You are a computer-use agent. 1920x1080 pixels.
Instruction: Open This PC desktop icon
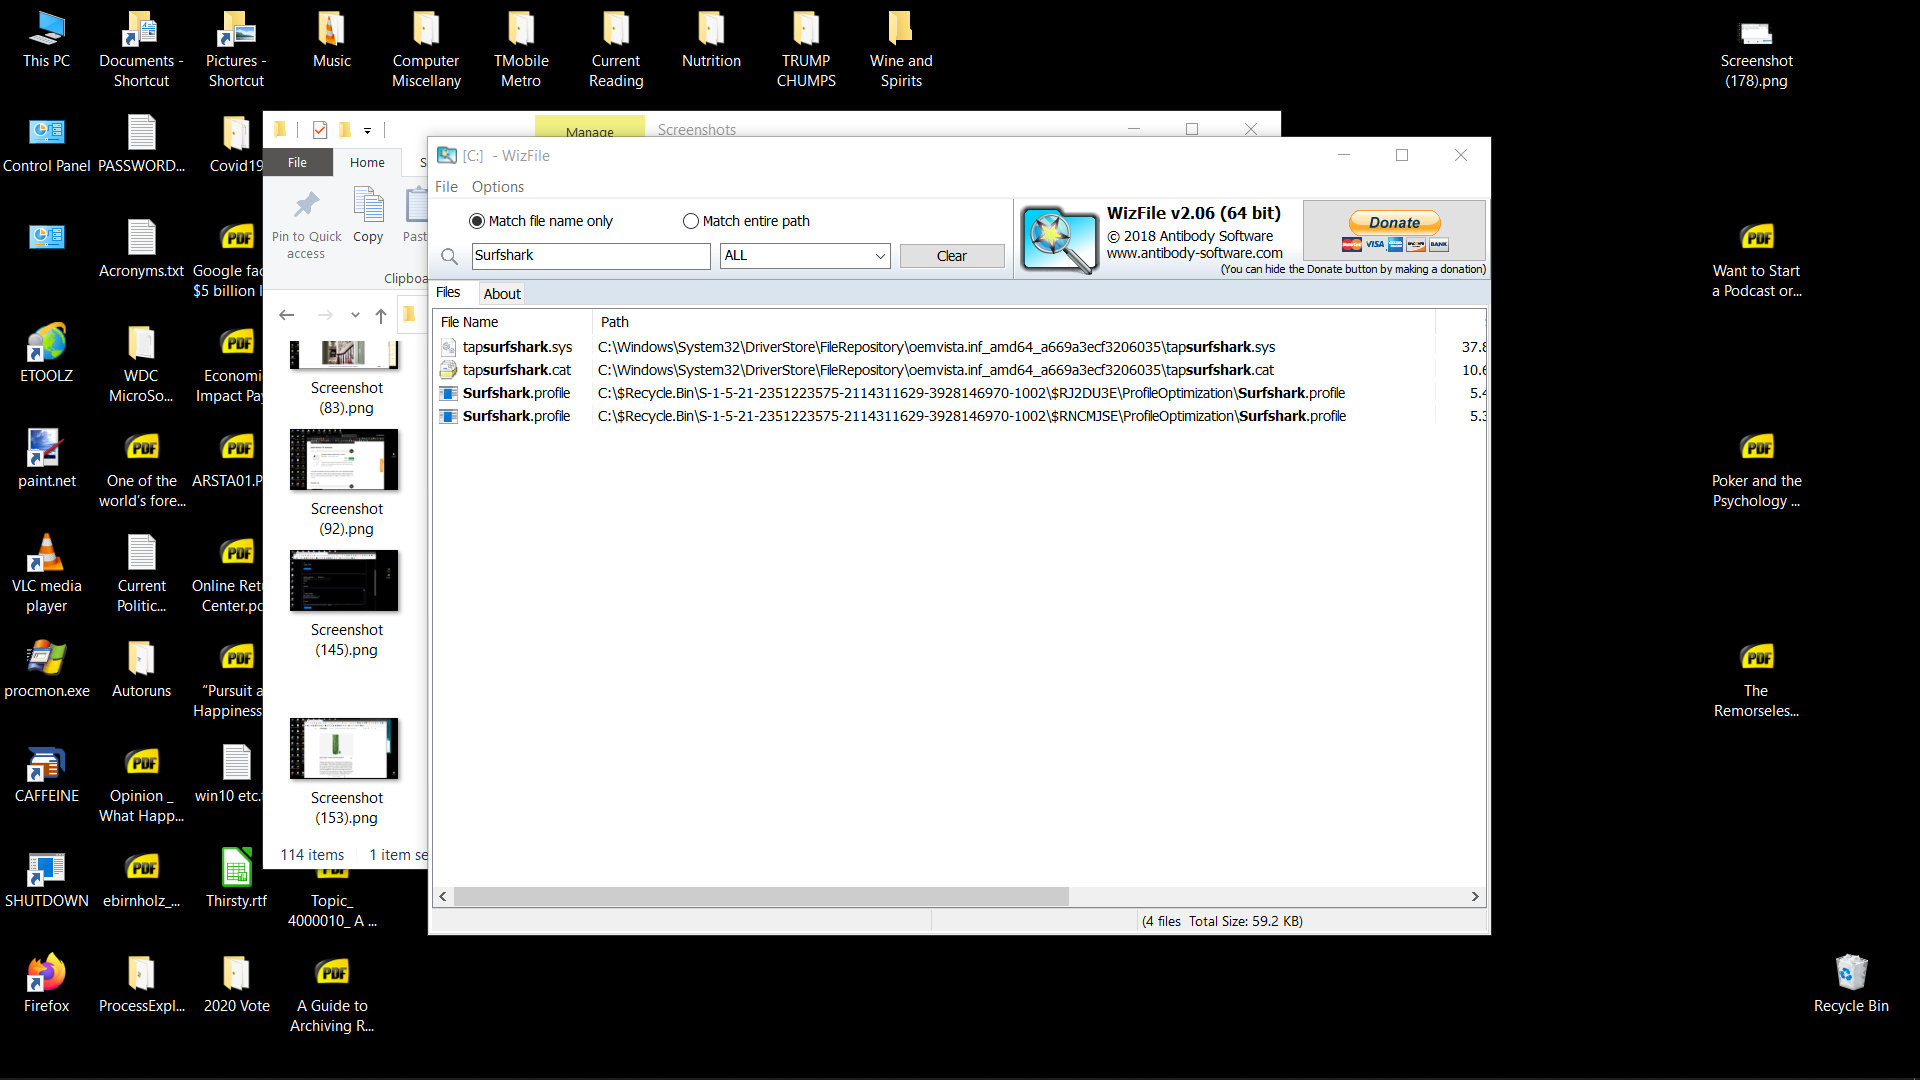(x=46, y=40)
